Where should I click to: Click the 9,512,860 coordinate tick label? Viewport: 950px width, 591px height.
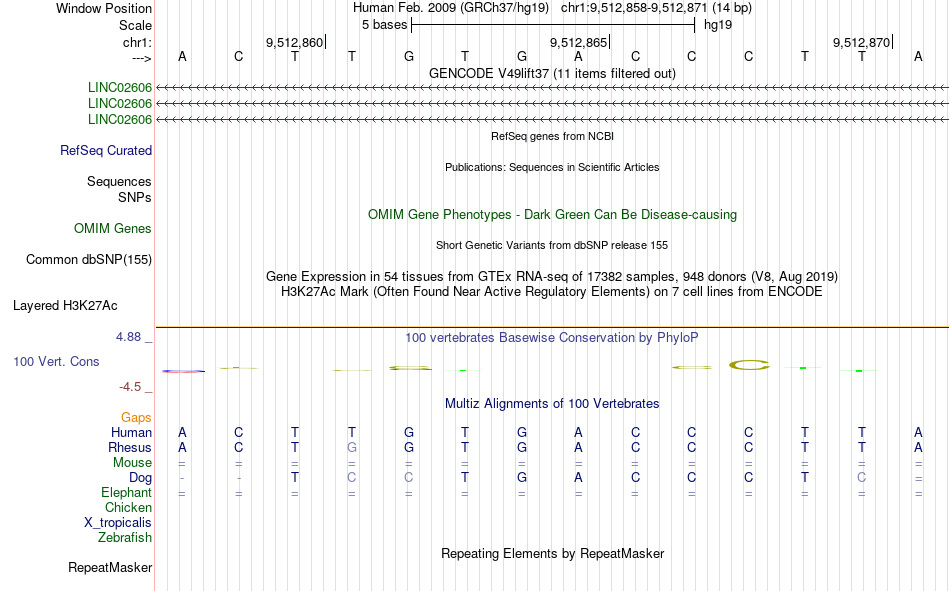click(x=294, y=42)
